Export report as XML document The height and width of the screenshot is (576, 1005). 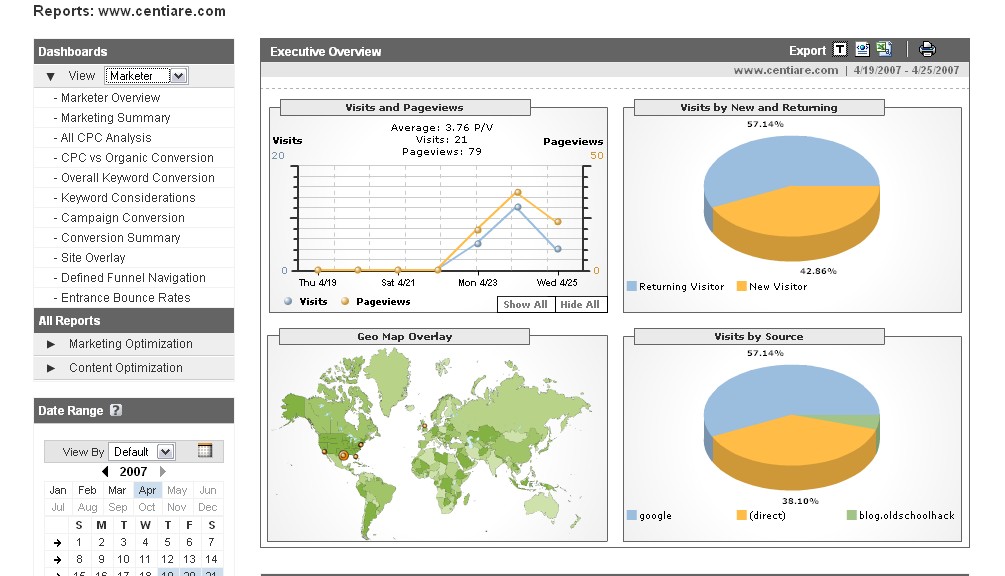862,50
